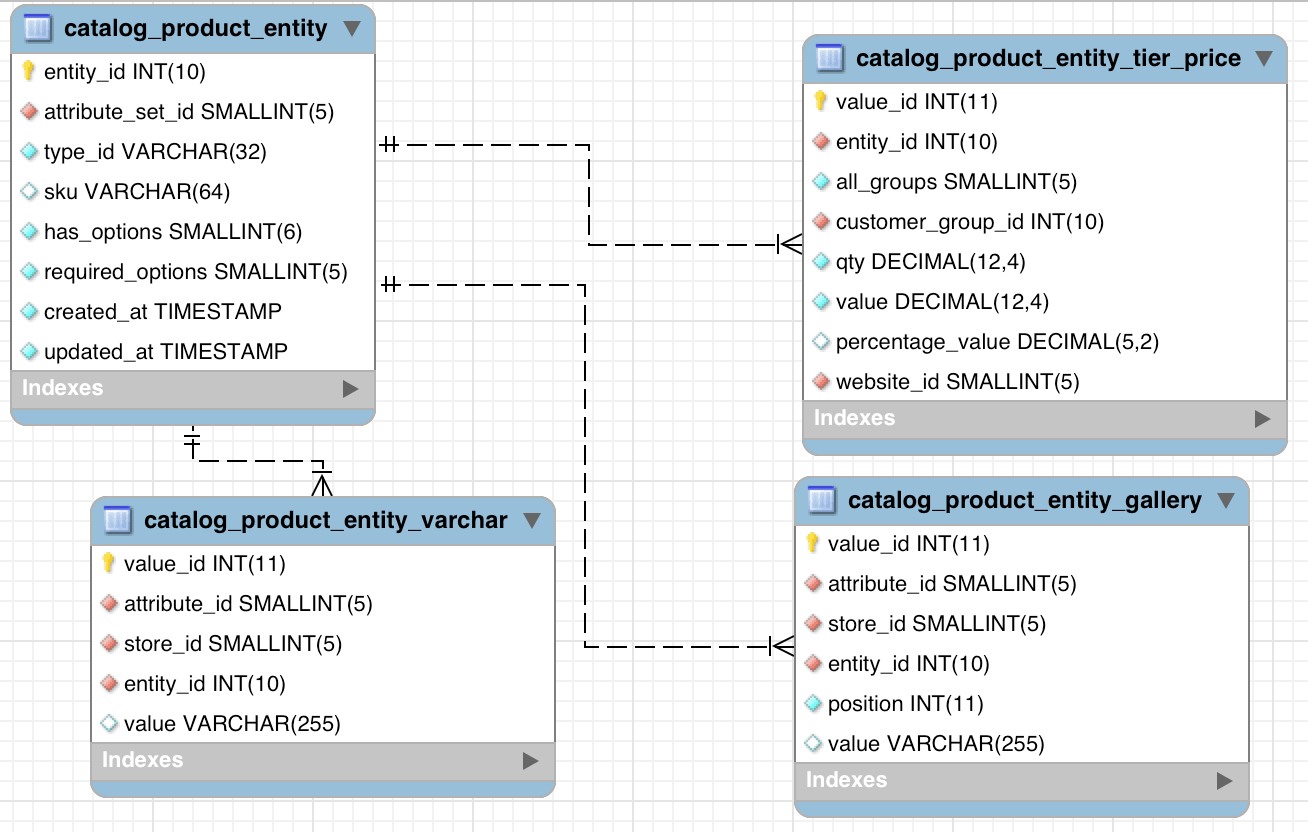The image size is (1308, 832).
Task: Select the customer_group_id INT(10) column text
Action: (x=970, y=222)
